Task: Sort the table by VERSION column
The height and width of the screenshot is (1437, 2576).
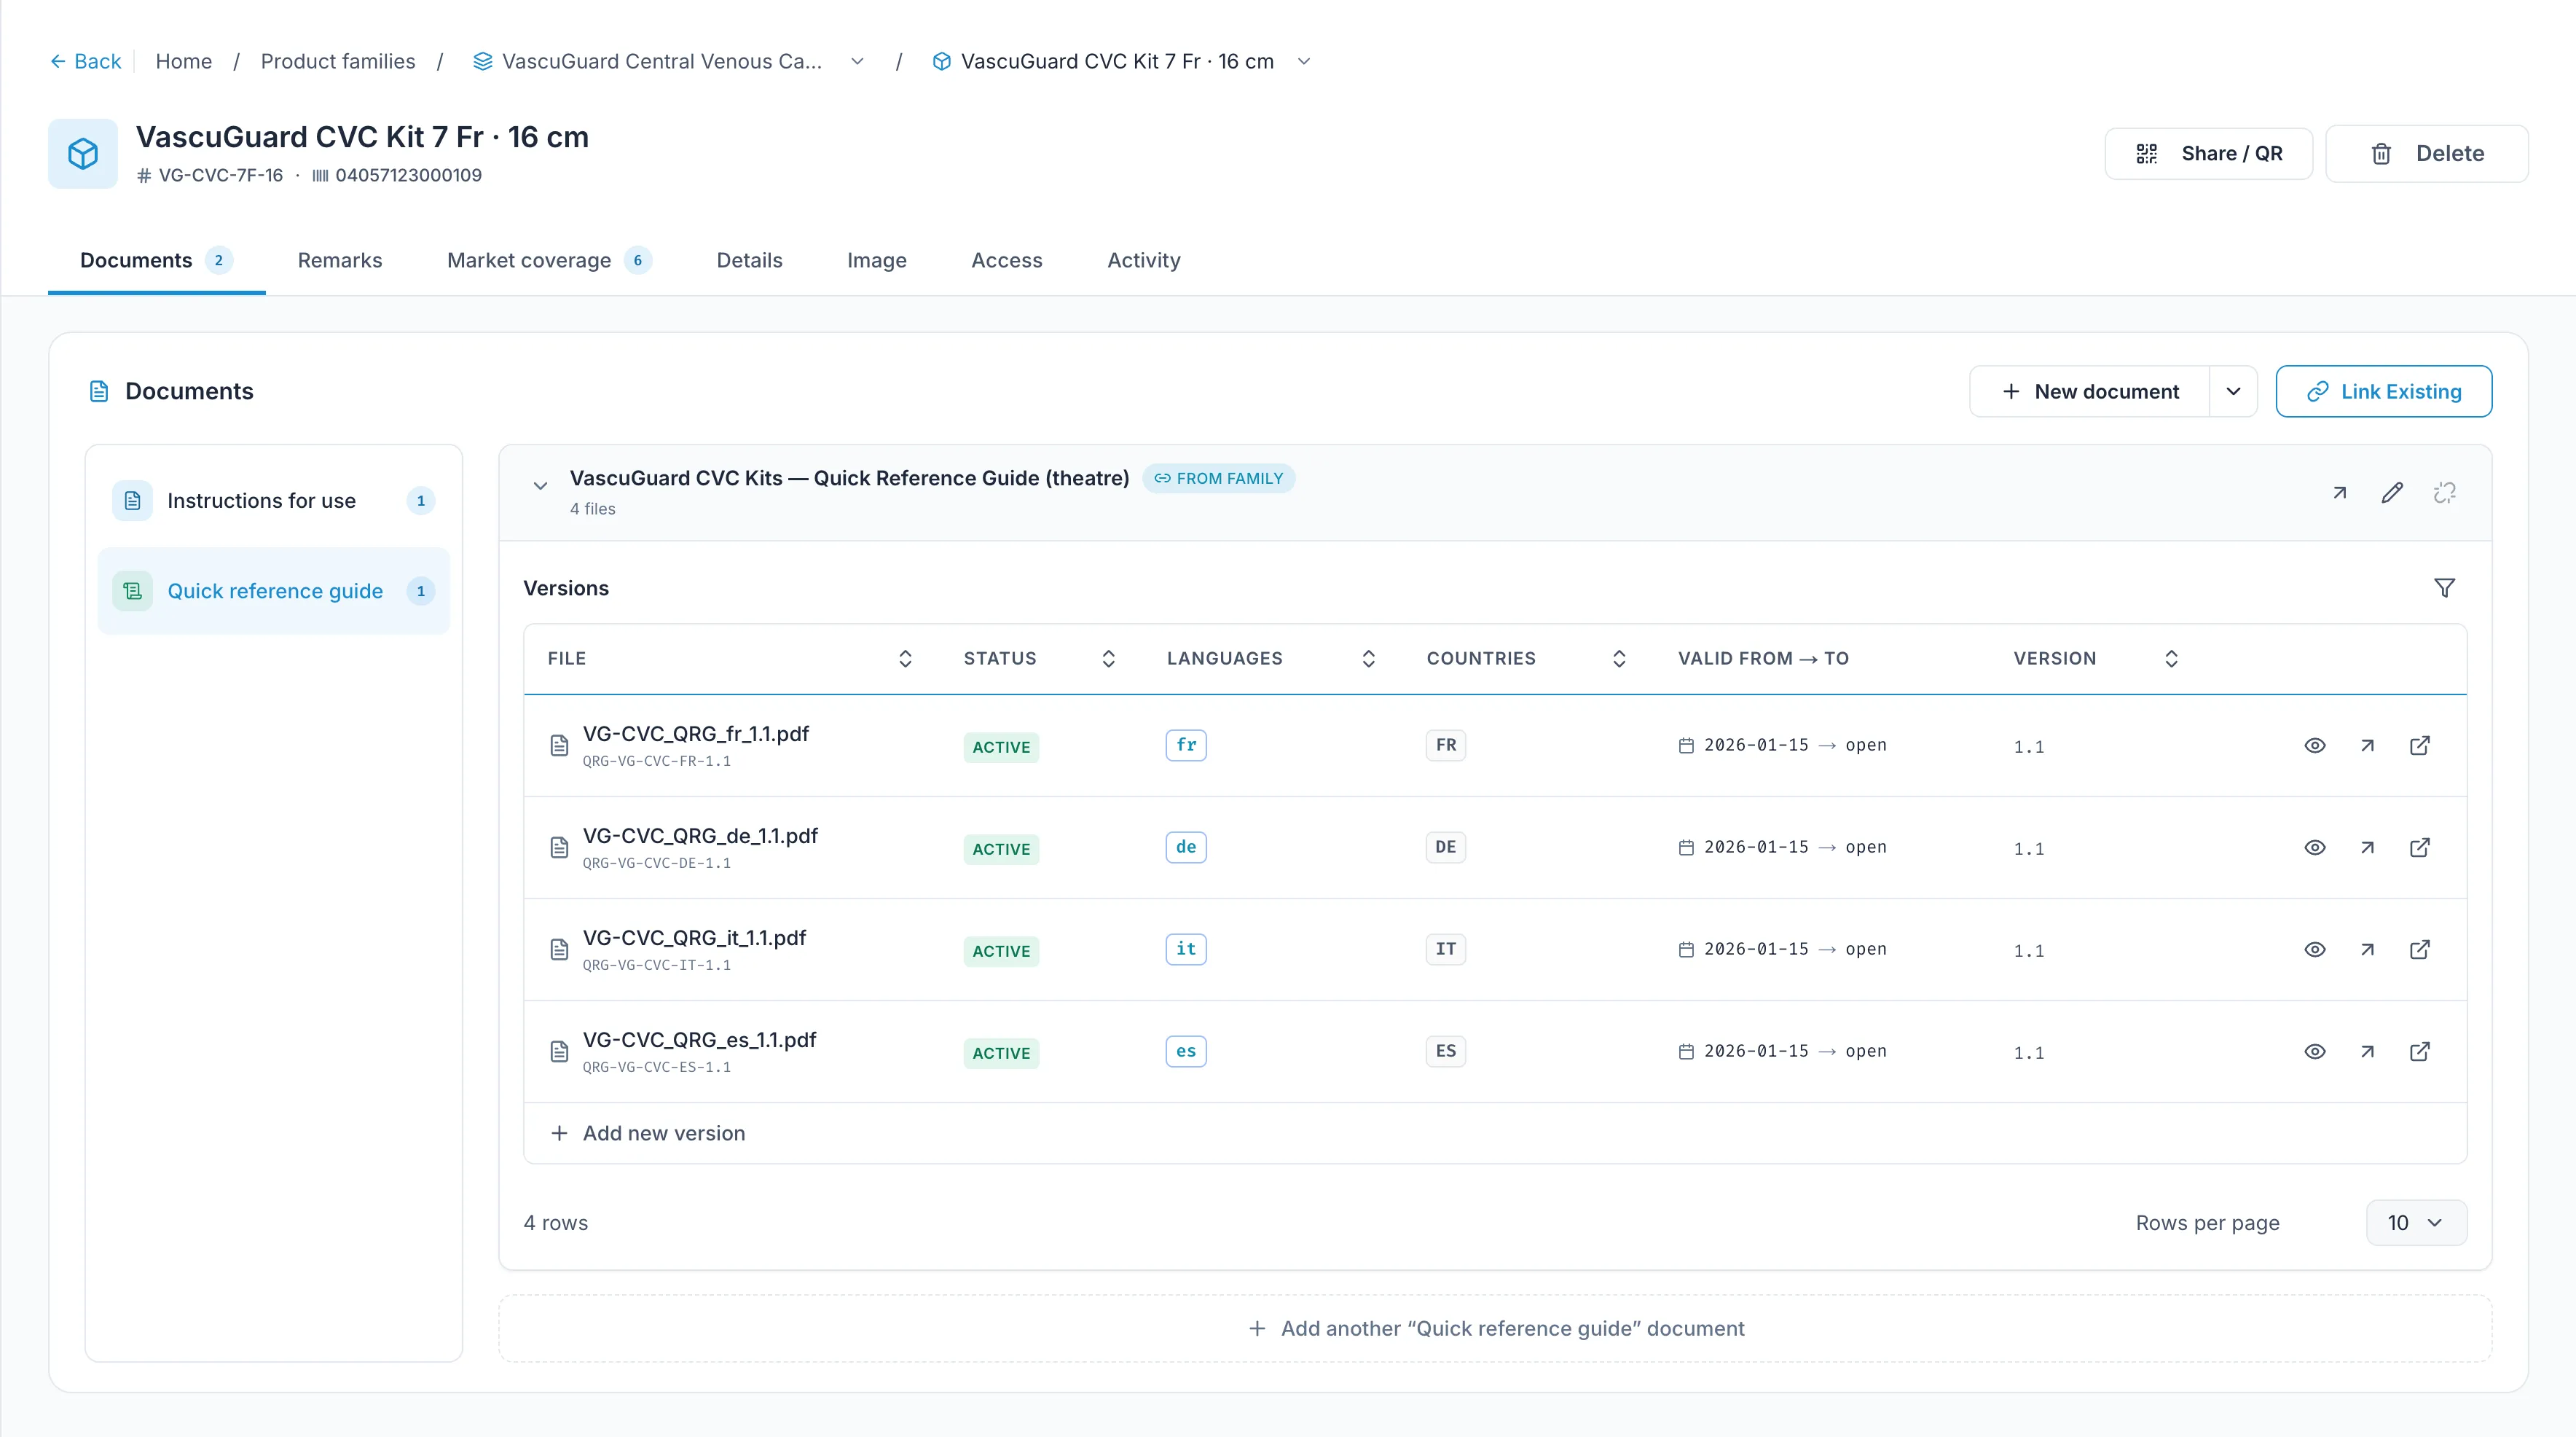Action: 2171,659
